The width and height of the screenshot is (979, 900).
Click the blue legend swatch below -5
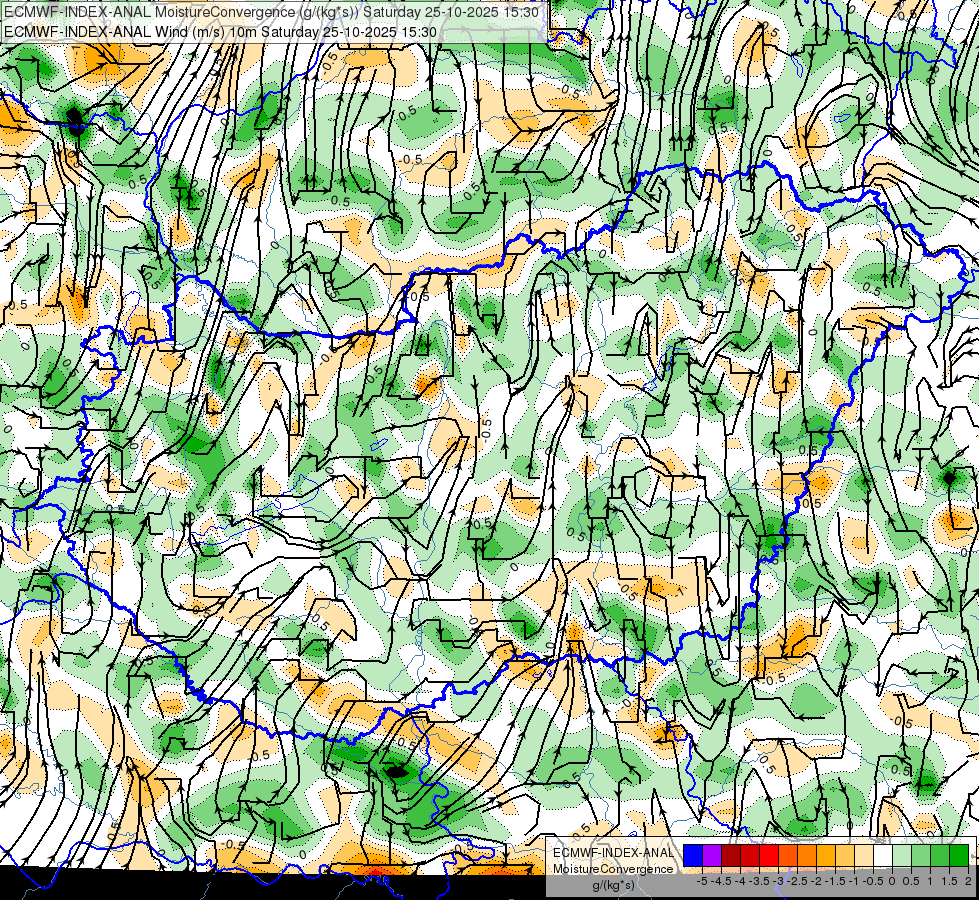pyautogui.click(x=693, y=856)
